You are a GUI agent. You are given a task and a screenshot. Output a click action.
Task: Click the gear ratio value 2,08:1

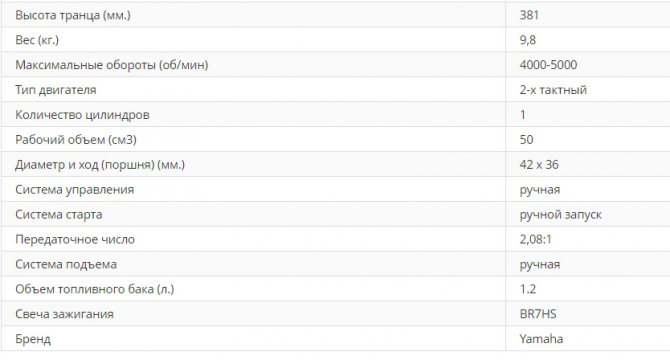click(535, 239)
